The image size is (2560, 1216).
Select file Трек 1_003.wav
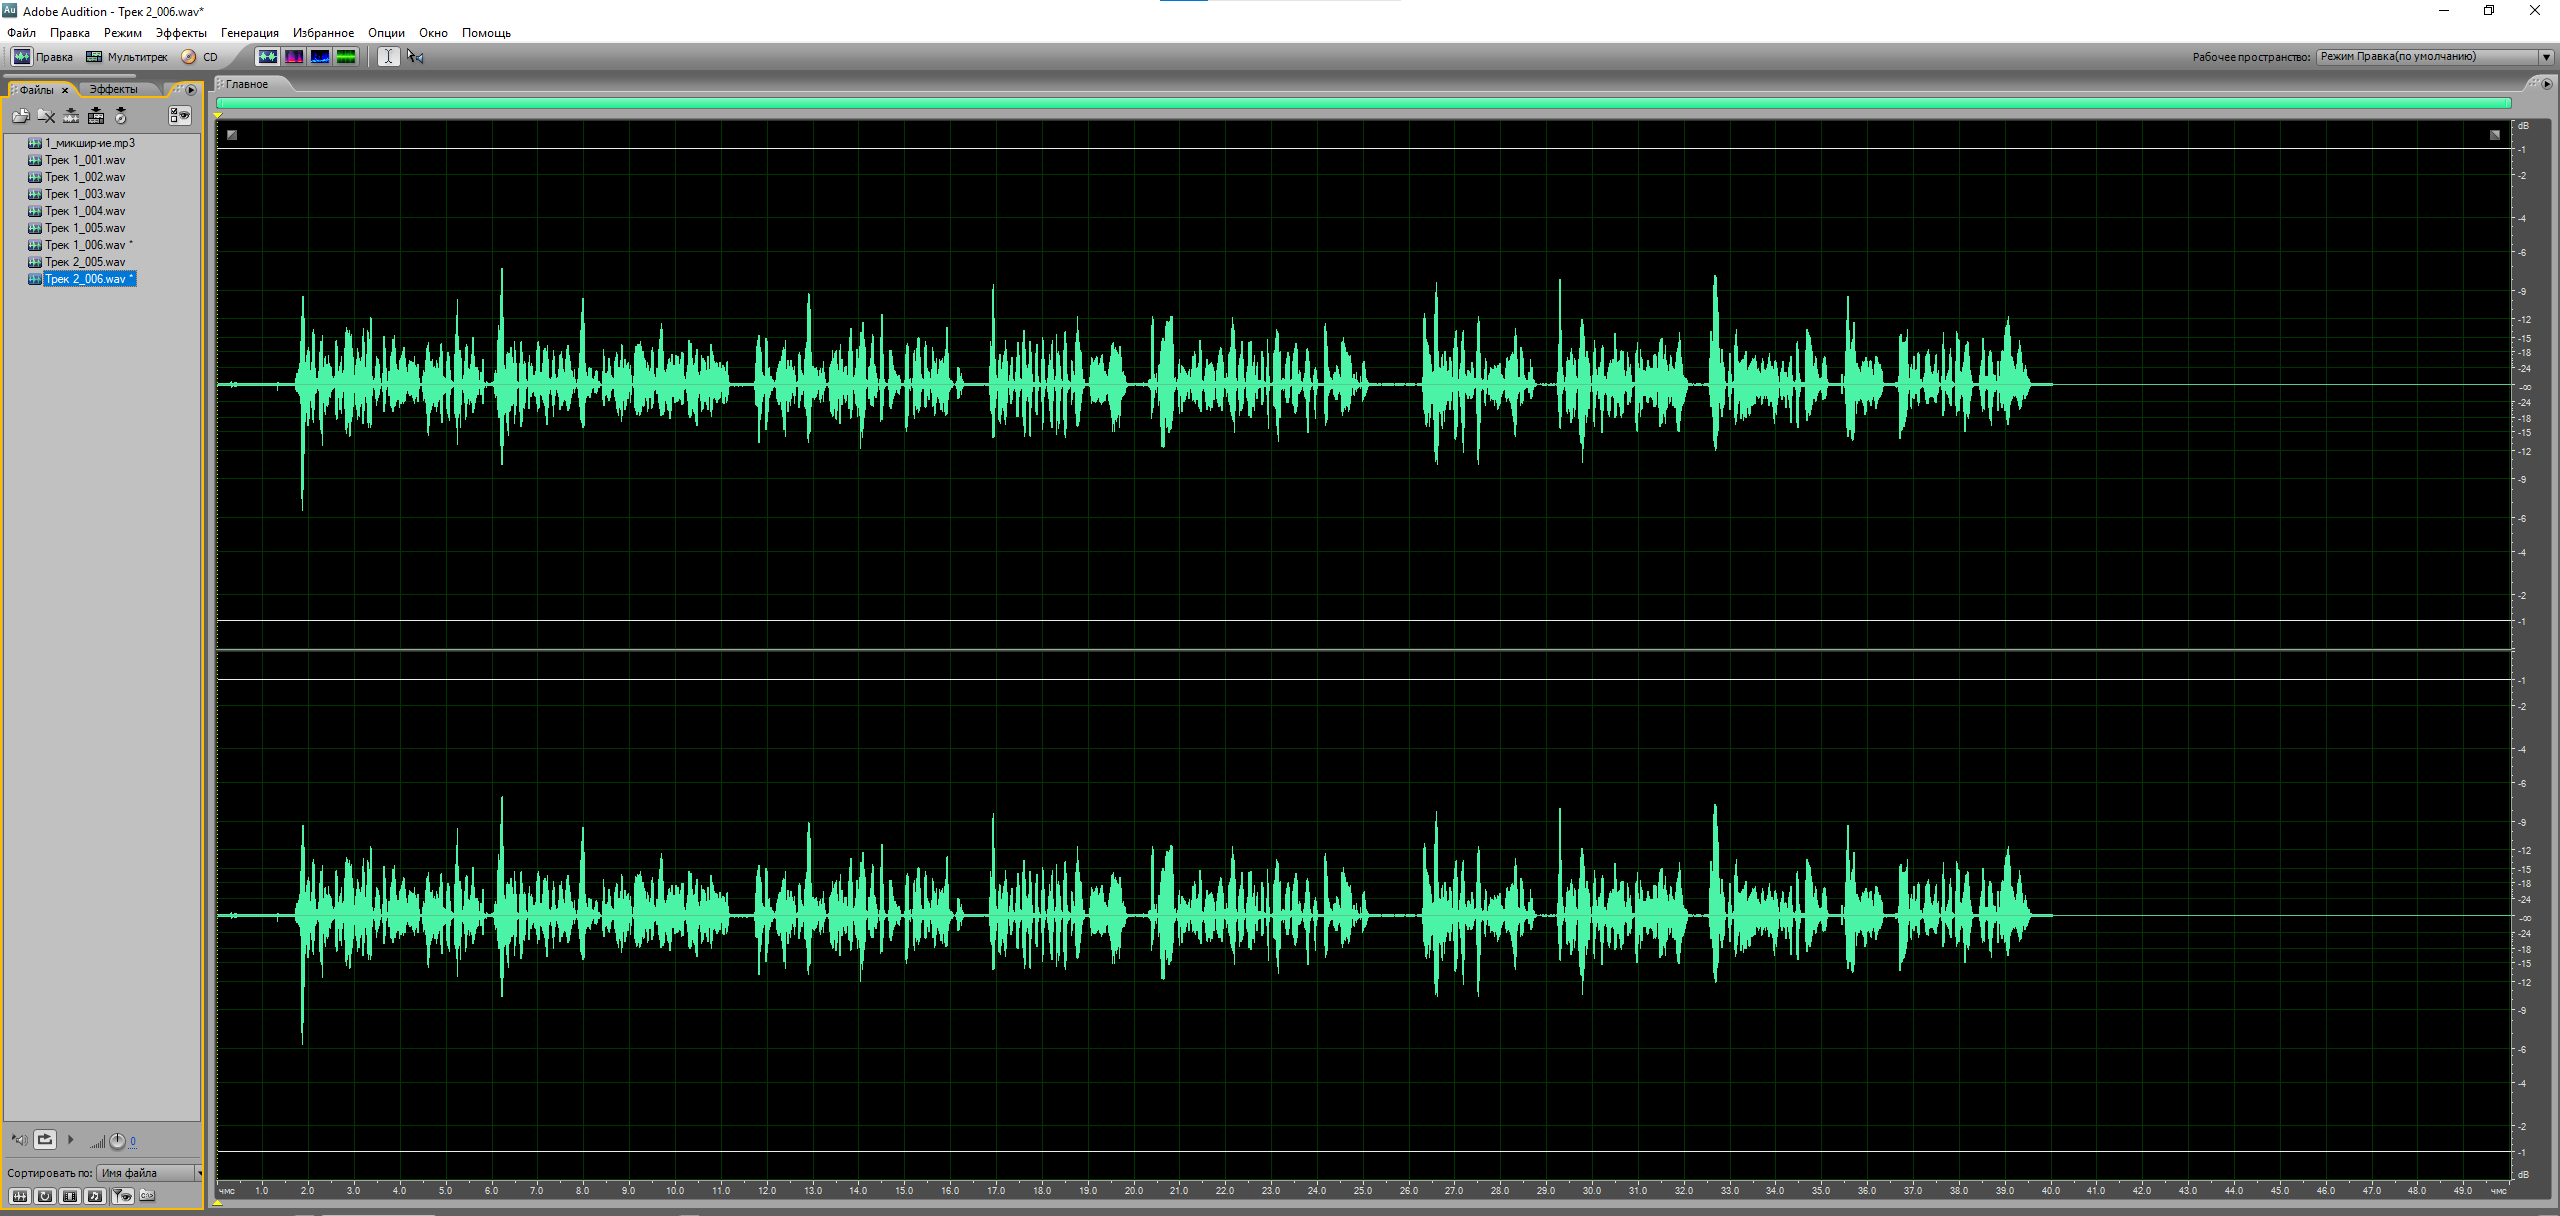point(85,194)
